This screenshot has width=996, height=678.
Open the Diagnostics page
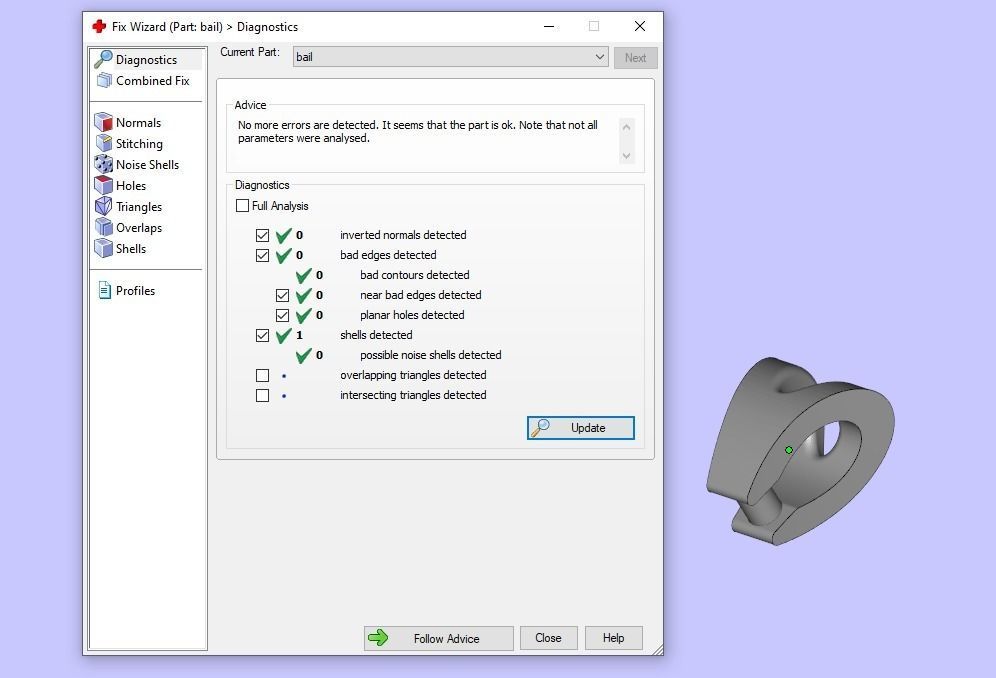[x=146, y=60]
